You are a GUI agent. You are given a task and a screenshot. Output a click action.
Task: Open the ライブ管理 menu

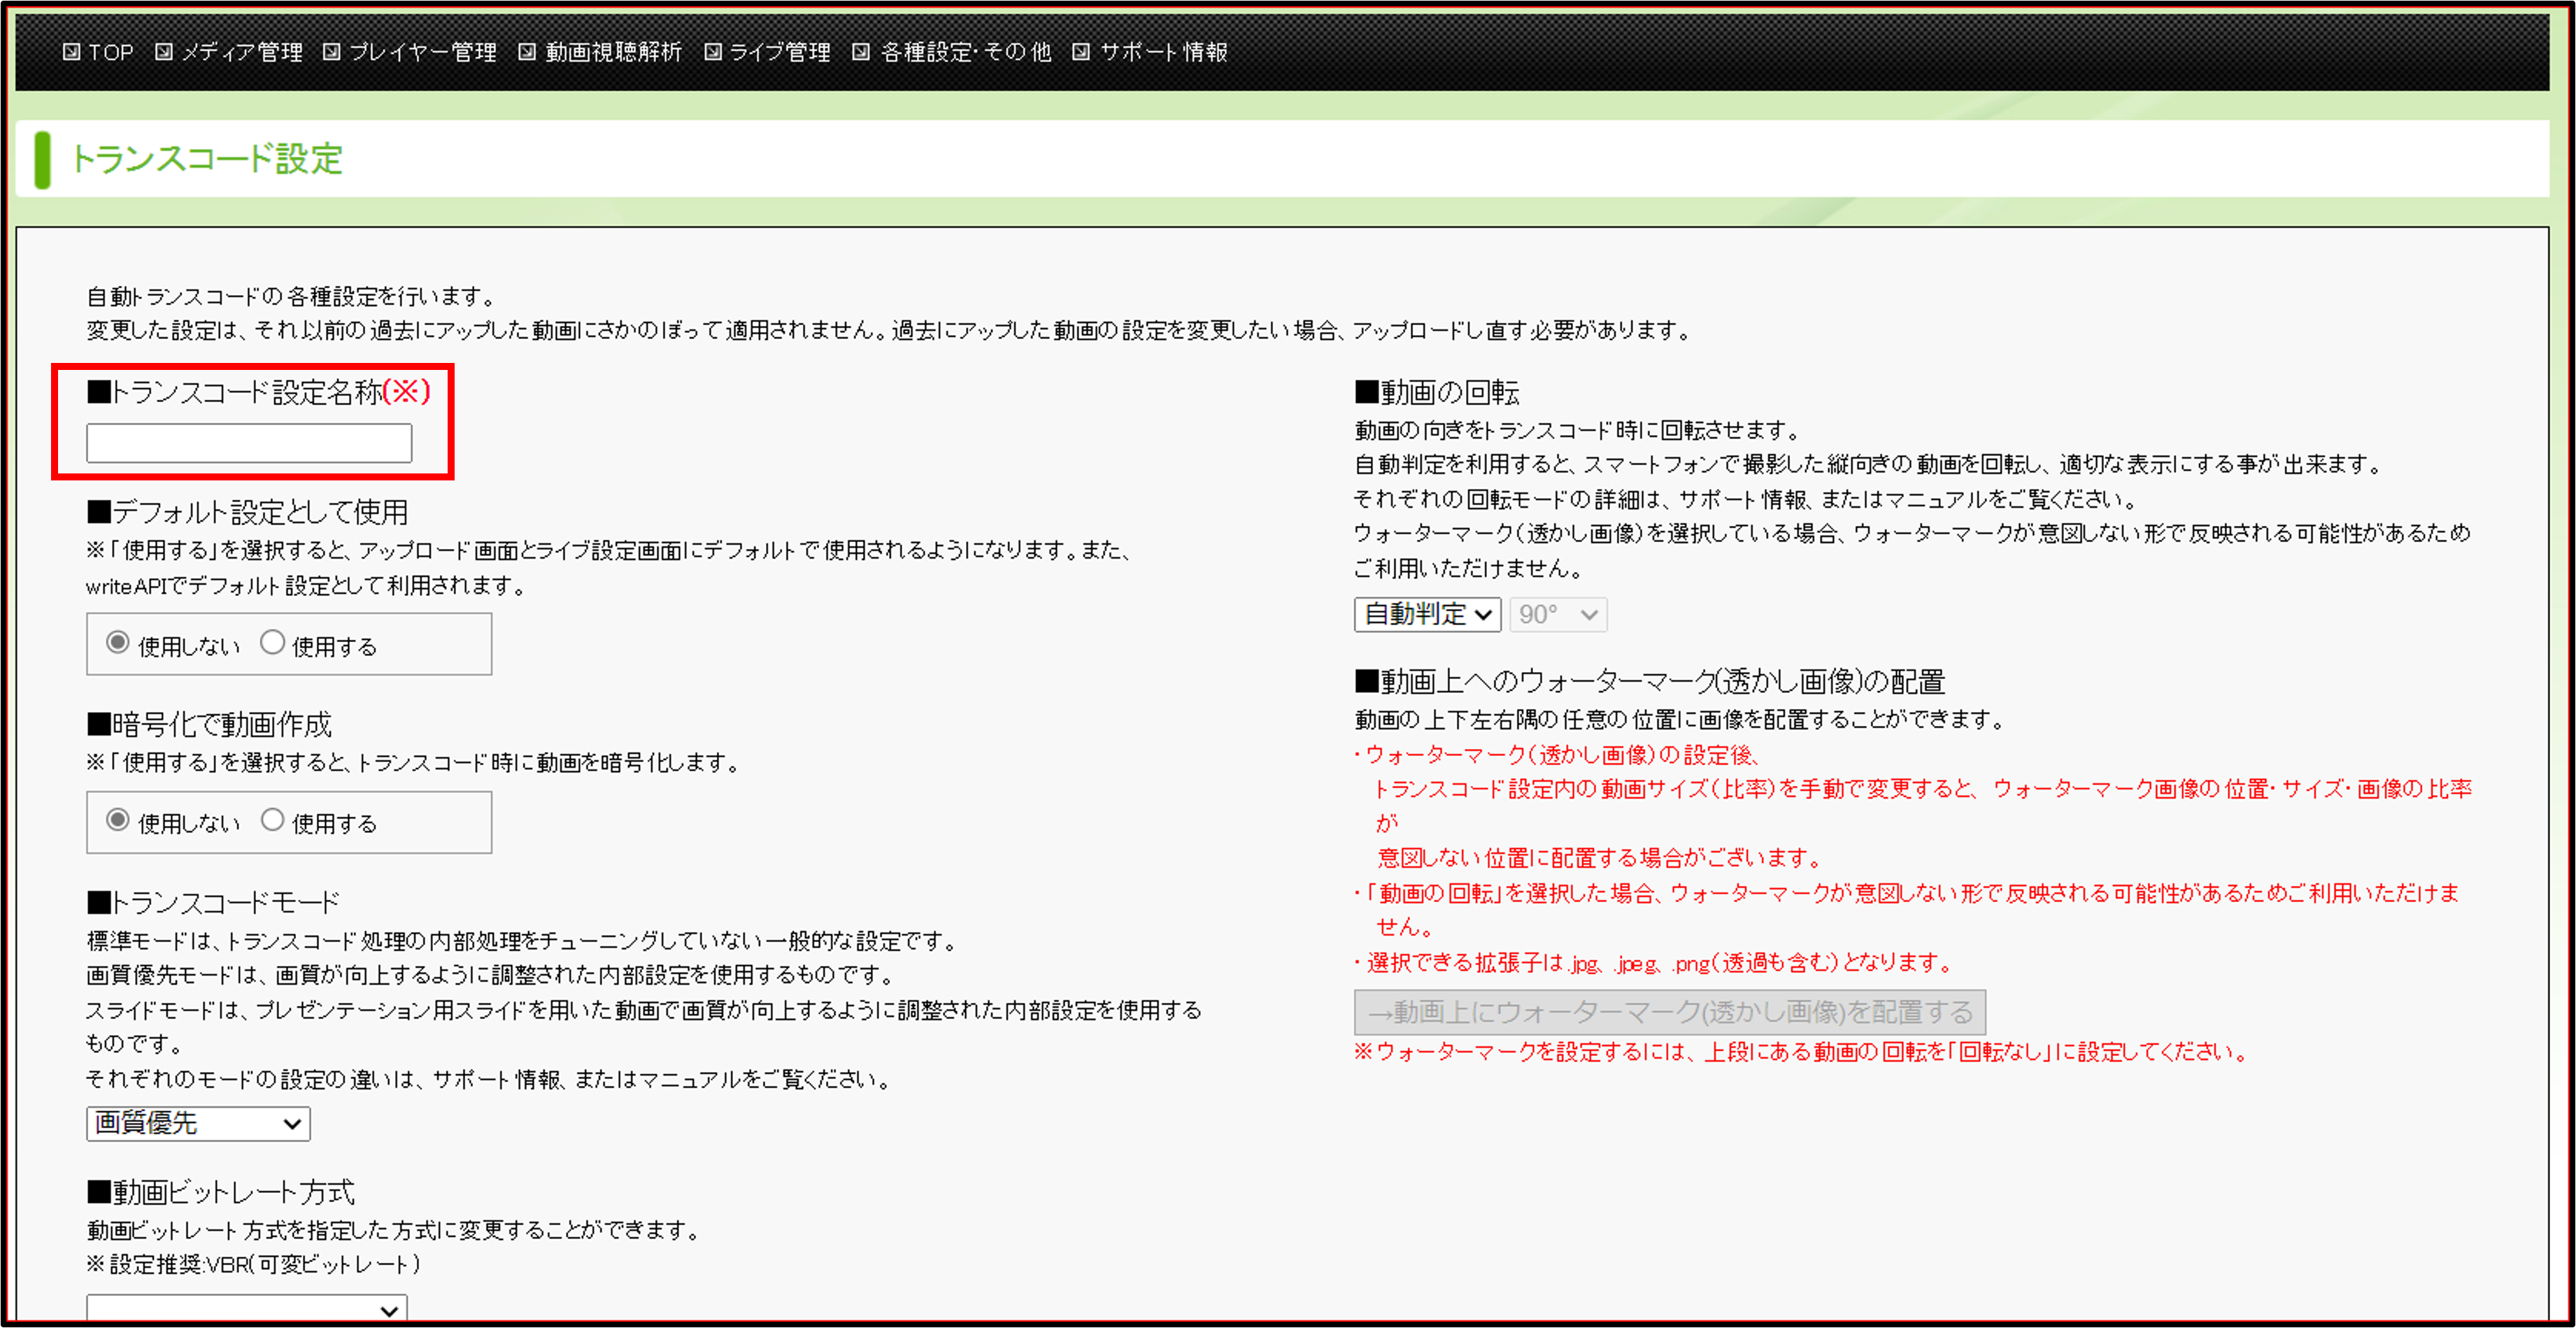779,52
